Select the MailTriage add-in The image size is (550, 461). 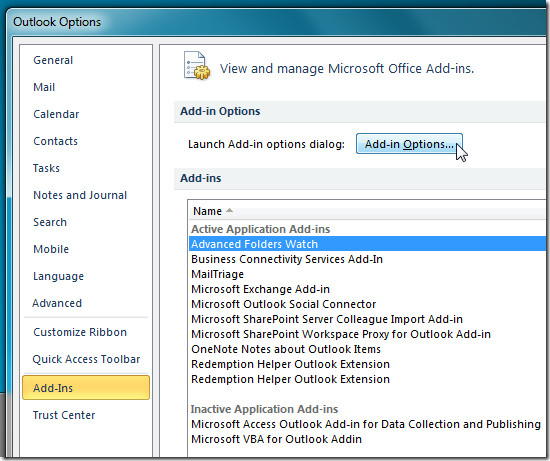[x=368, y=274]
